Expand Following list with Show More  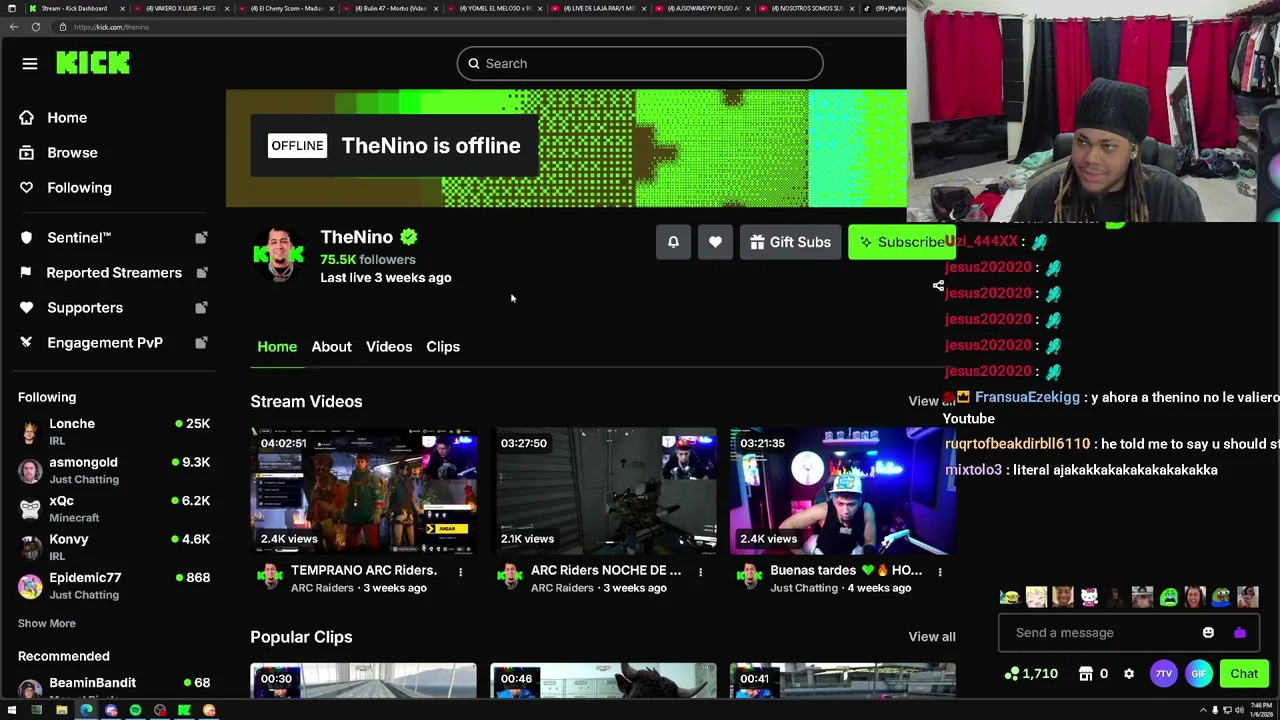pos(47,623)
